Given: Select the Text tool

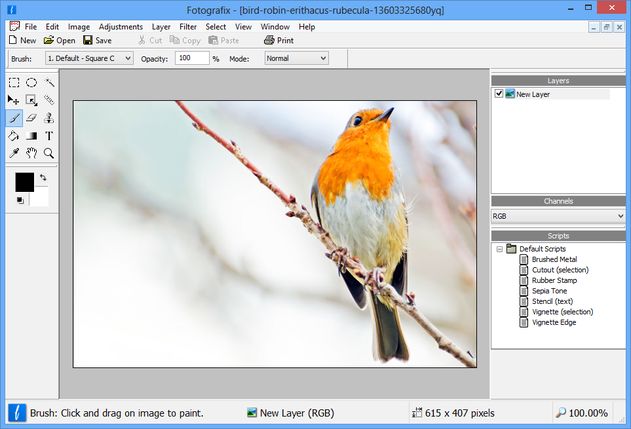Looking at the screenshot, I should click(49, 135).
